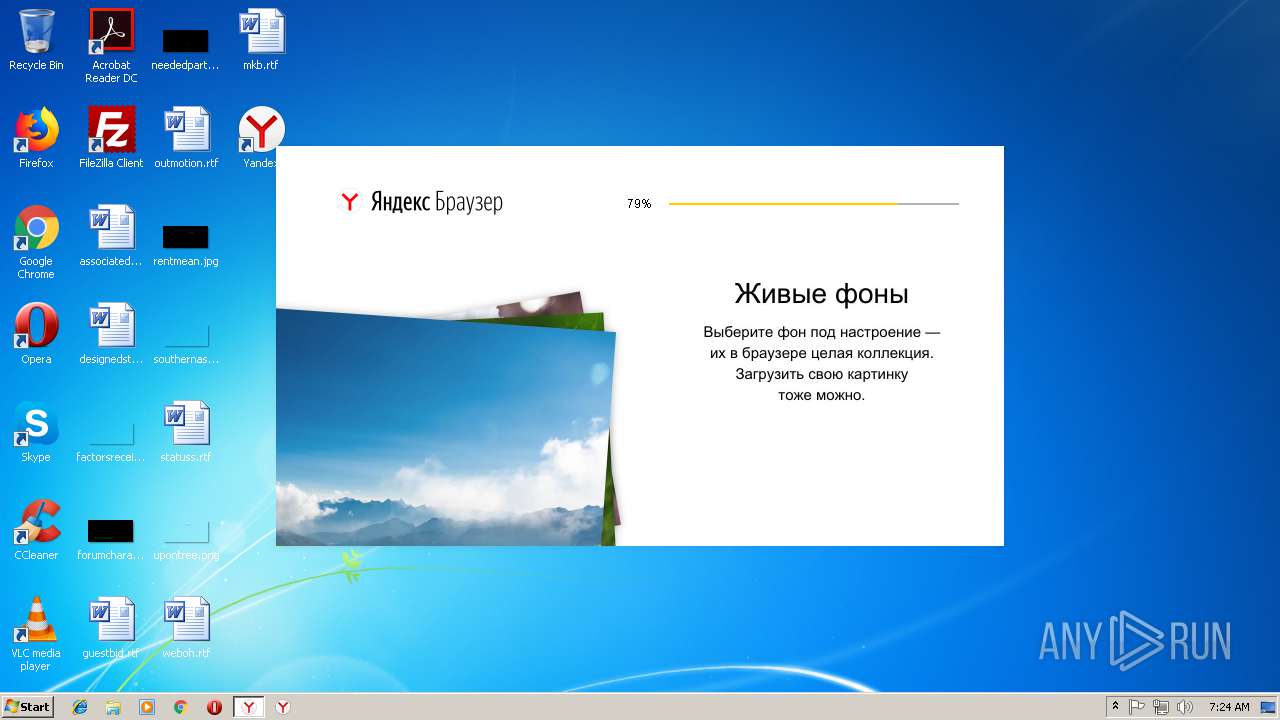Select the Recycle Bin desktop icon

coord(36,40)
